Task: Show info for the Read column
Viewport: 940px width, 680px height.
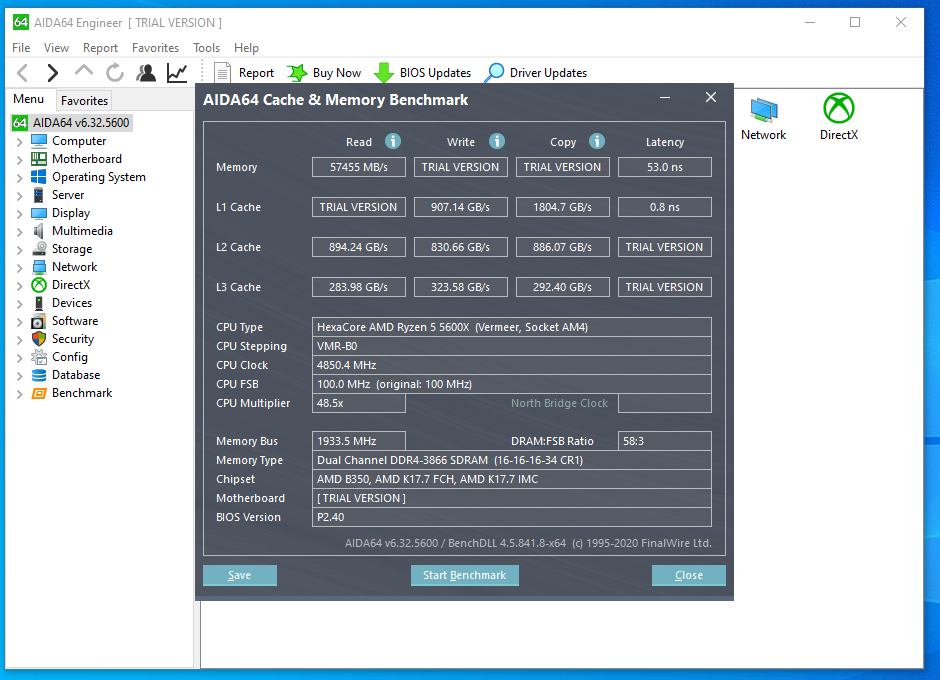Action: point(393,141)
